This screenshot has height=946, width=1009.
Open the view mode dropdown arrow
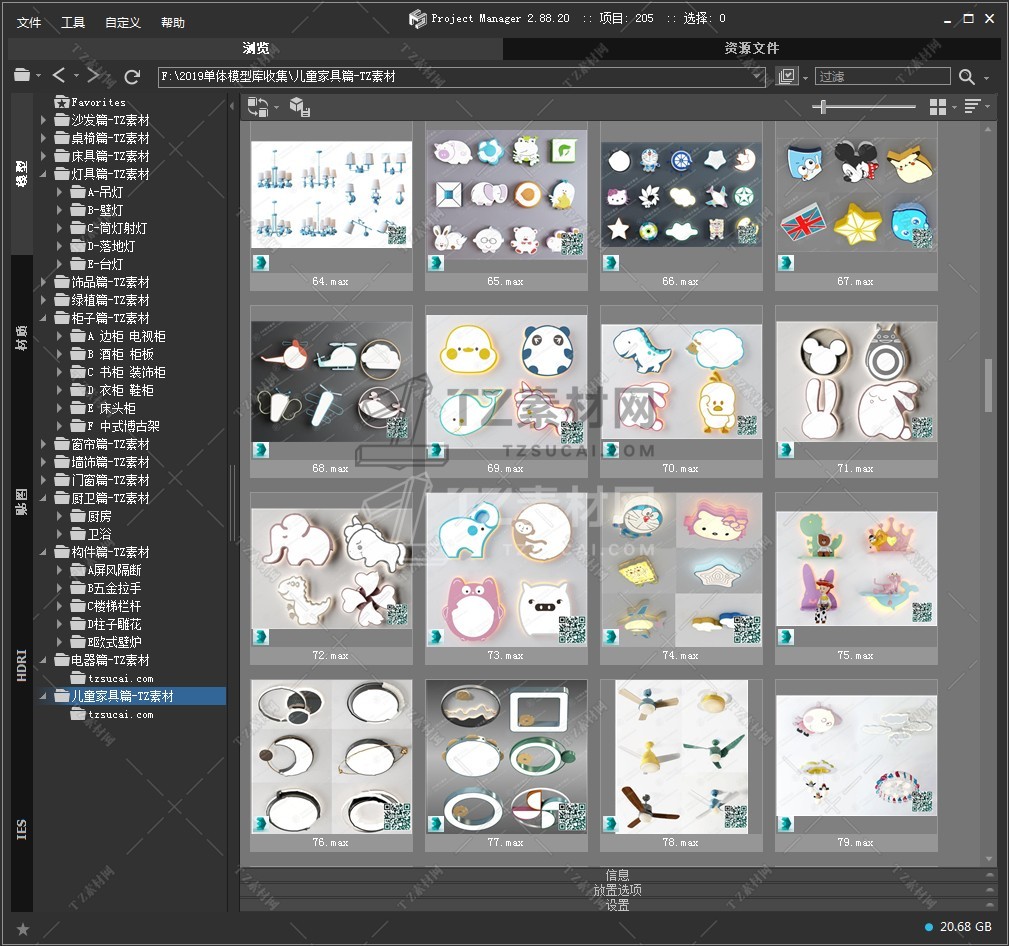click(954, 107)
